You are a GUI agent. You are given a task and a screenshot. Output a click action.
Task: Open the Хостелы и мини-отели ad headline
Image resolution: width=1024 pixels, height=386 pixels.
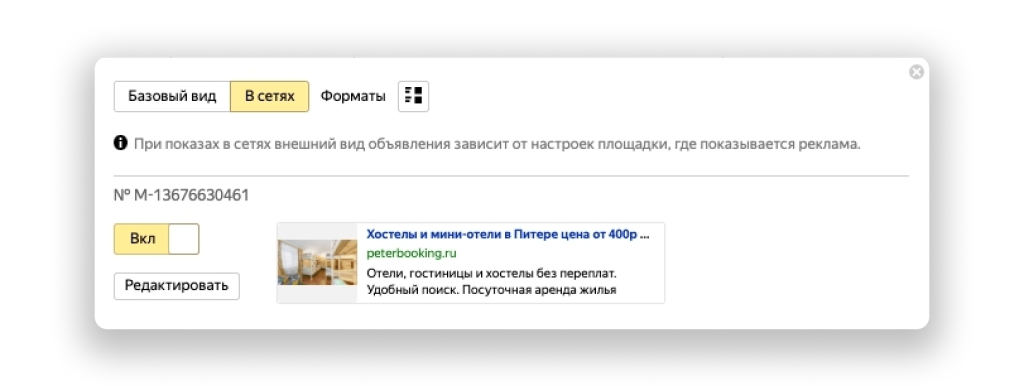click(507, 234)
